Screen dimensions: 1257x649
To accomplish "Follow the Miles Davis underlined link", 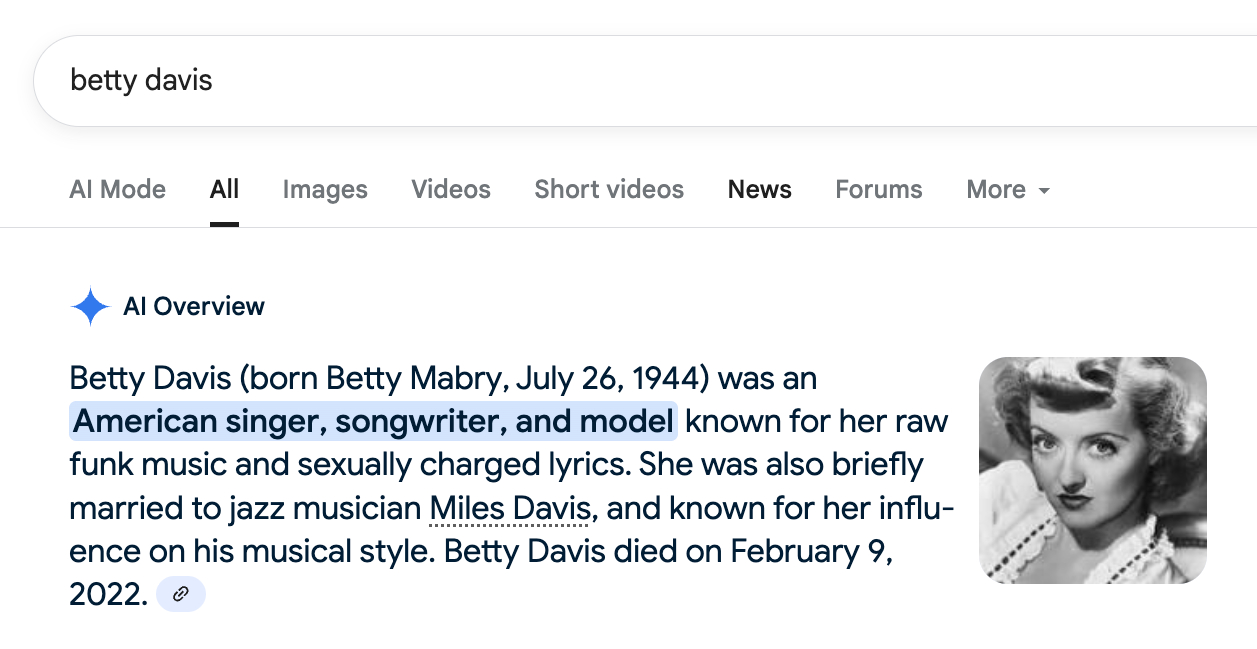I will point(510,509).
